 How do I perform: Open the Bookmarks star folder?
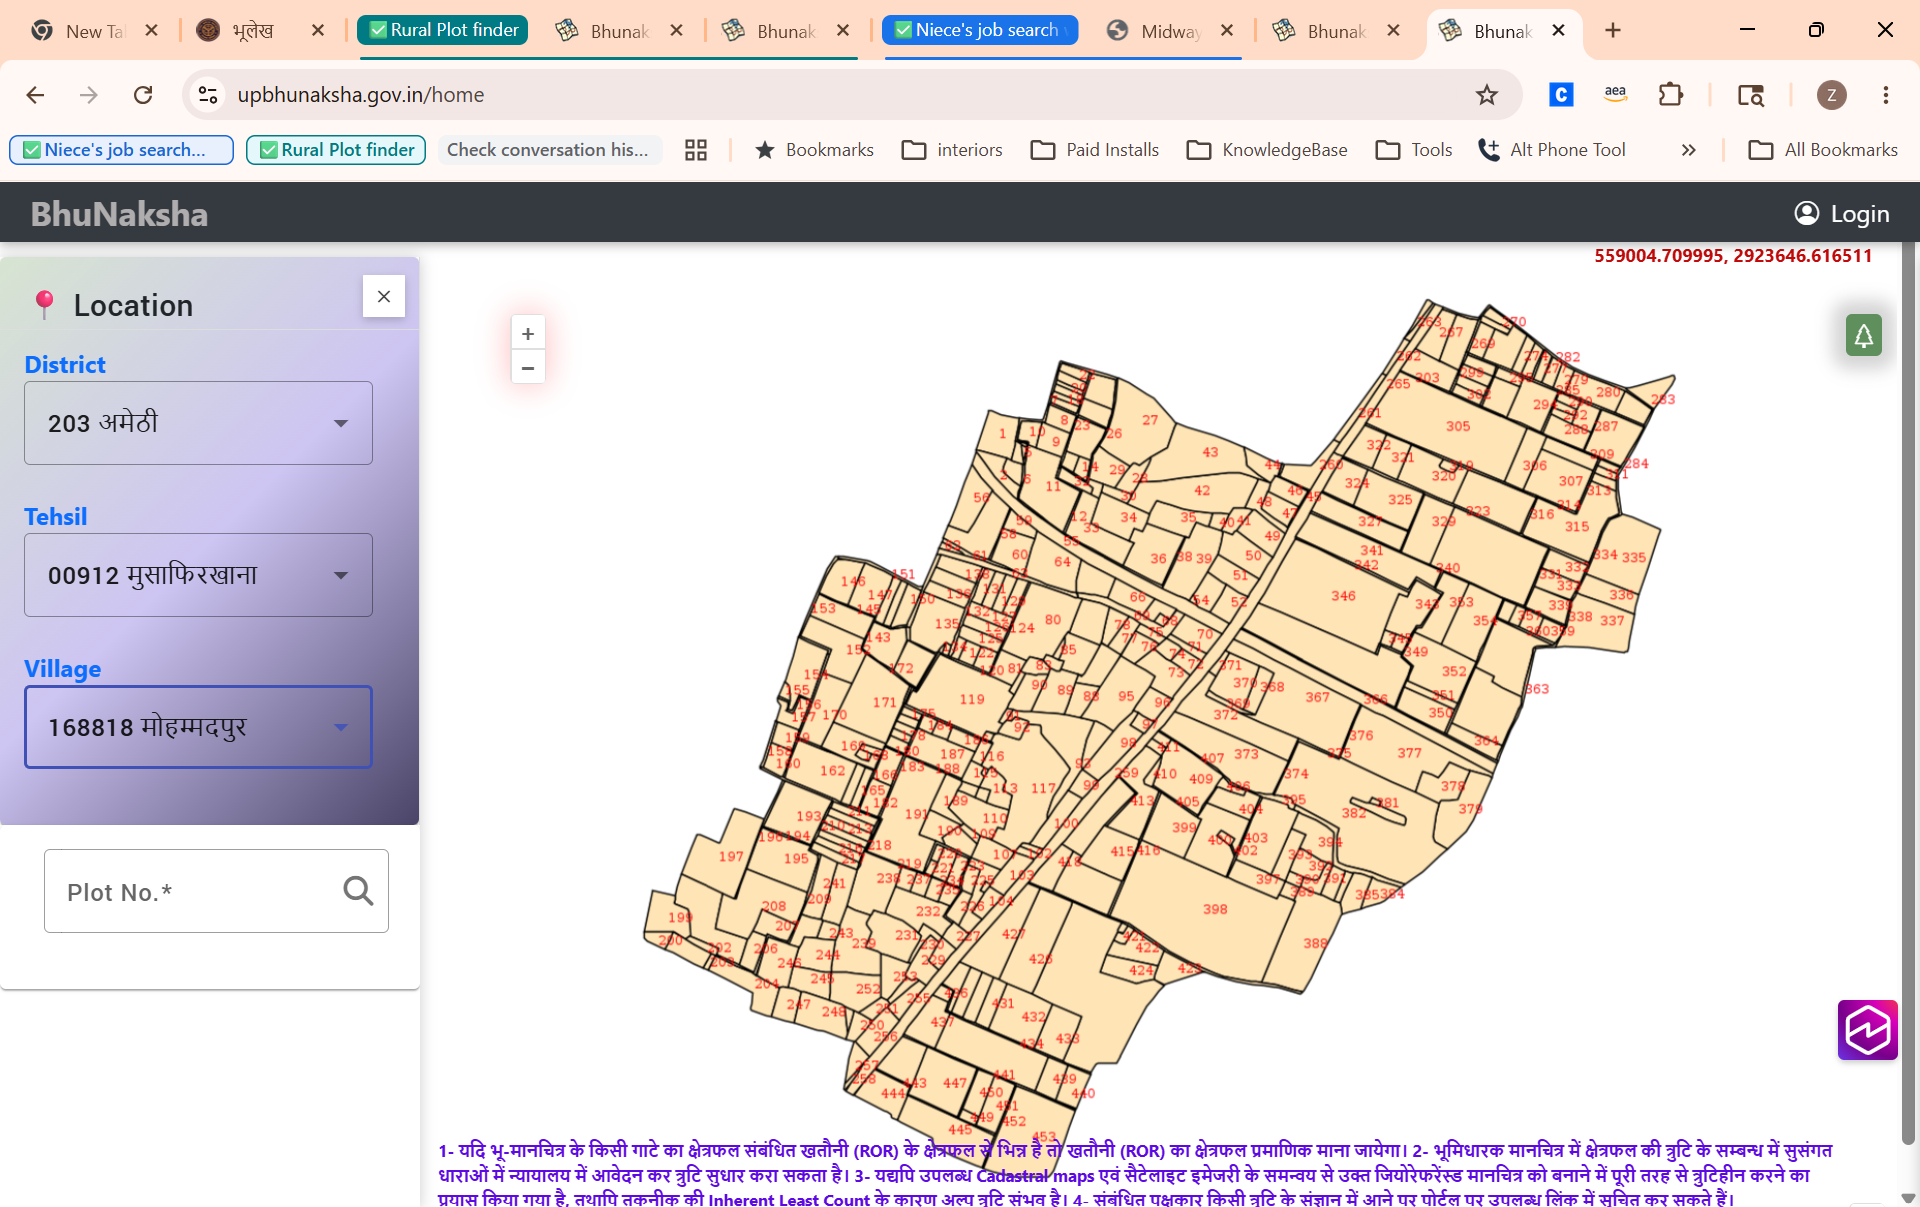(x=814, y=150)
